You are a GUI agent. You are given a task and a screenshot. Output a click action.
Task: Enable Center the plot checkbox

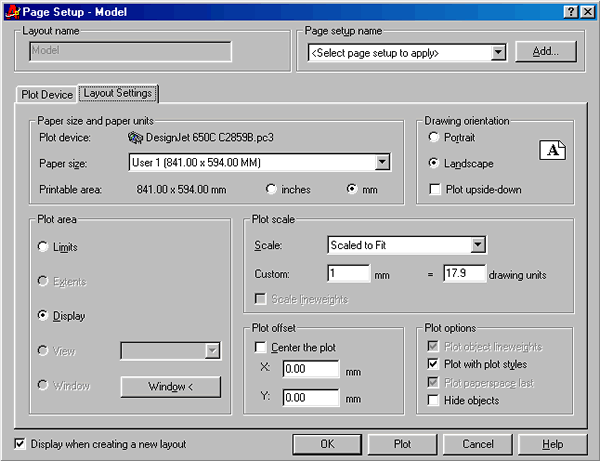[261, 348]
